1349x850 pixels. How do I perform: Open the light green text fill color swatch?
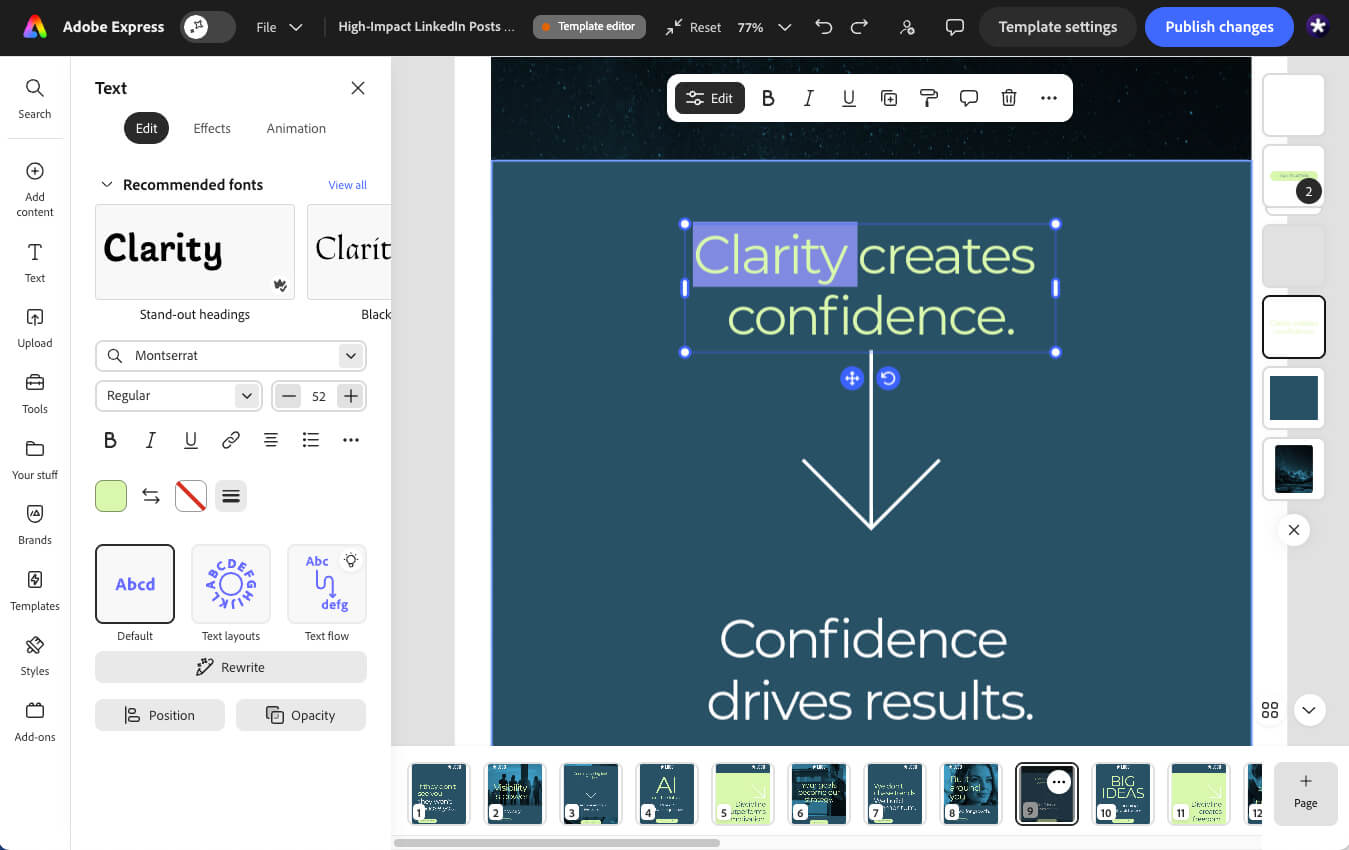[111, 496]
